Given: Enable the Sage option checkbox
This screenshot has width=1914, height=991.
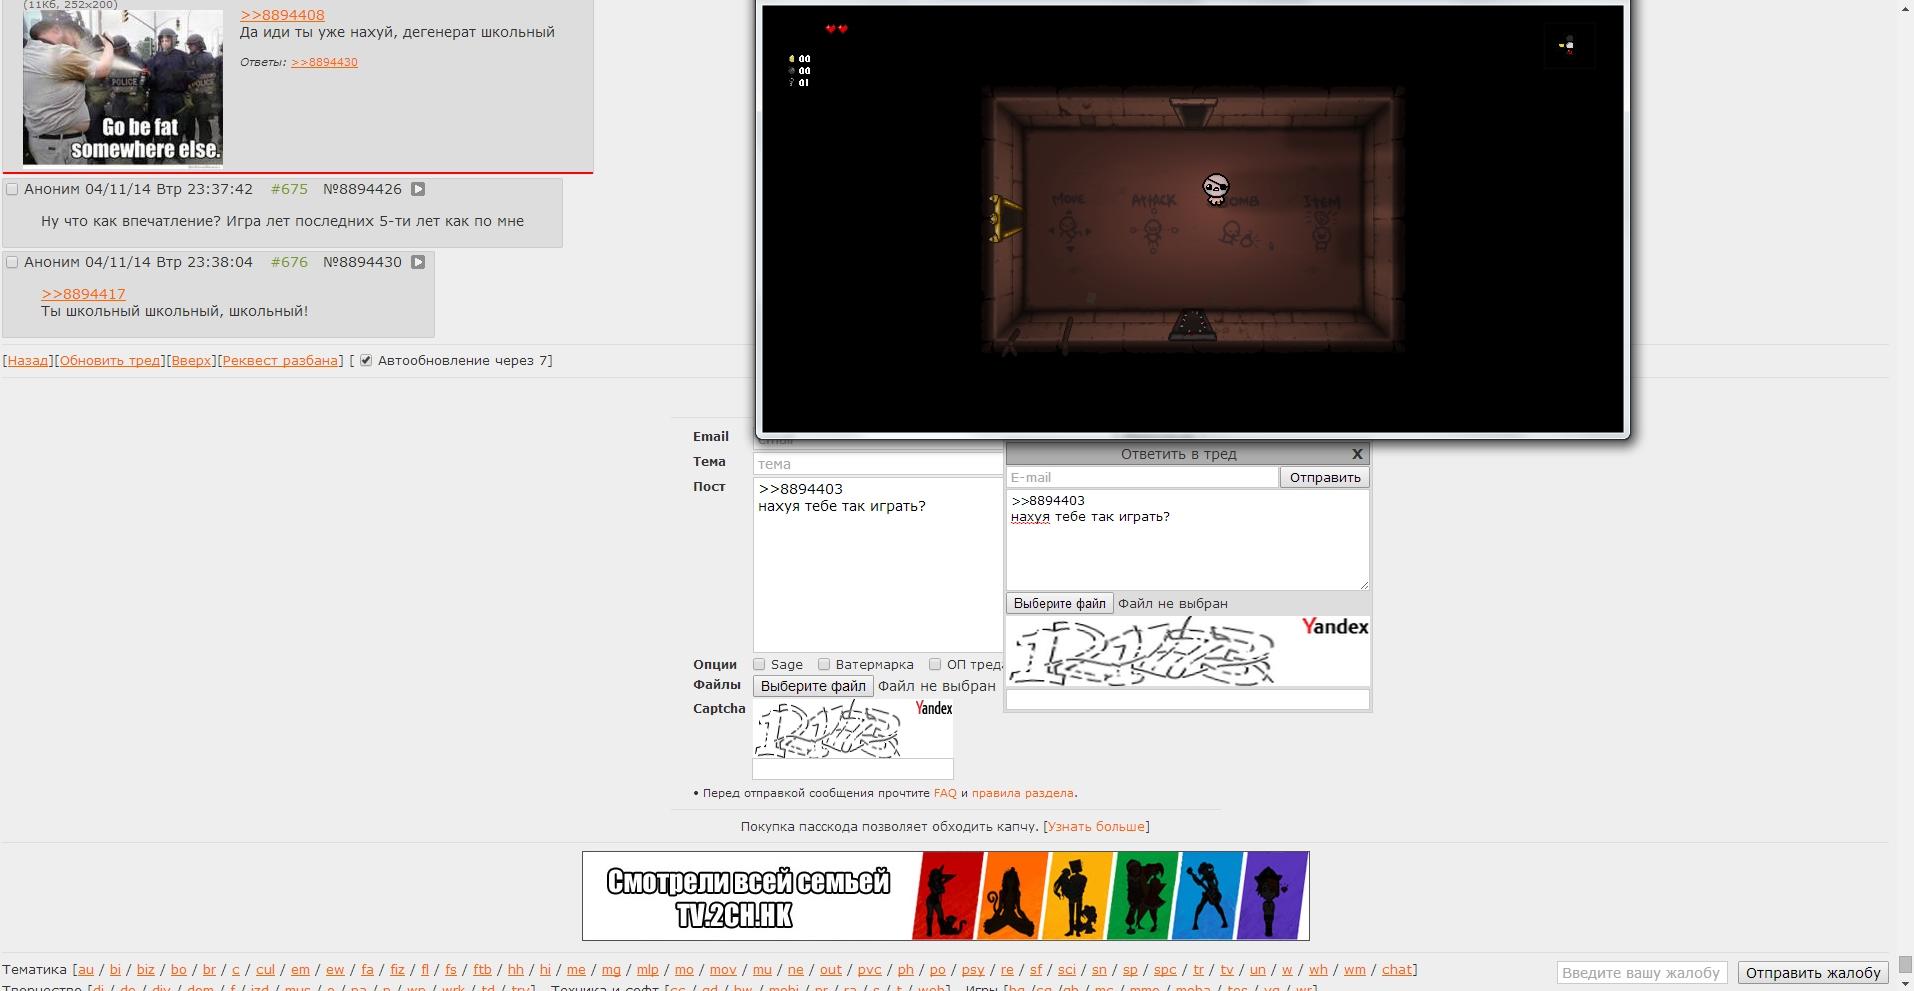Looking at the screenshot, I should click(x=759, y=664).
